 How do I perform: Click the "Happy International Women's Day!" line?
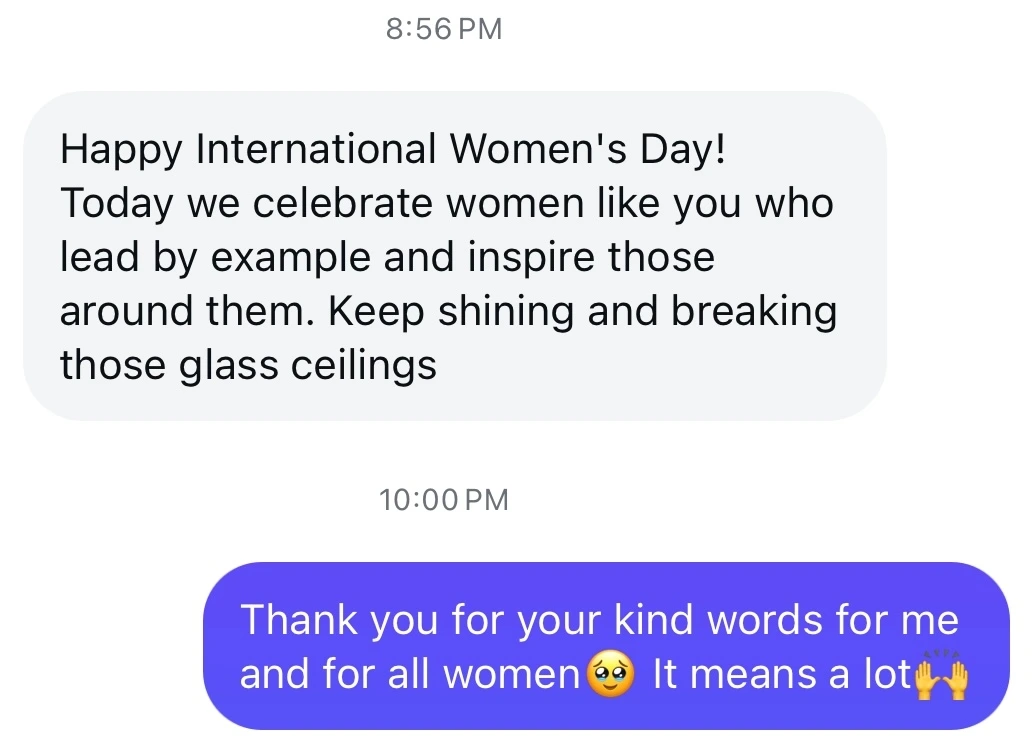[x=392, y=149]
